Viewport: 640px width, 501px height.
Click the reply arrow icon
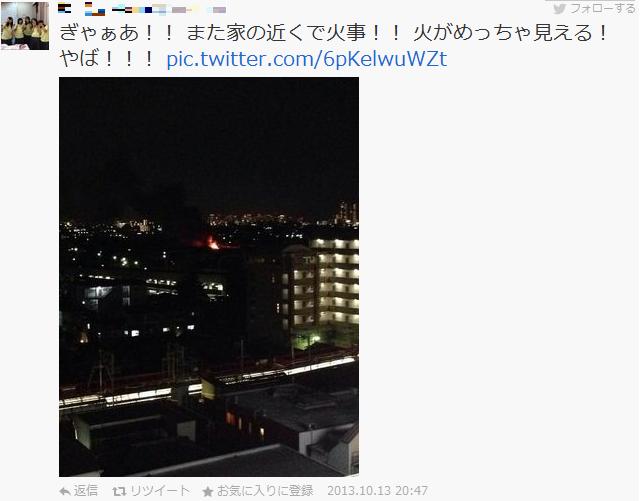click(x=65, y=492)
